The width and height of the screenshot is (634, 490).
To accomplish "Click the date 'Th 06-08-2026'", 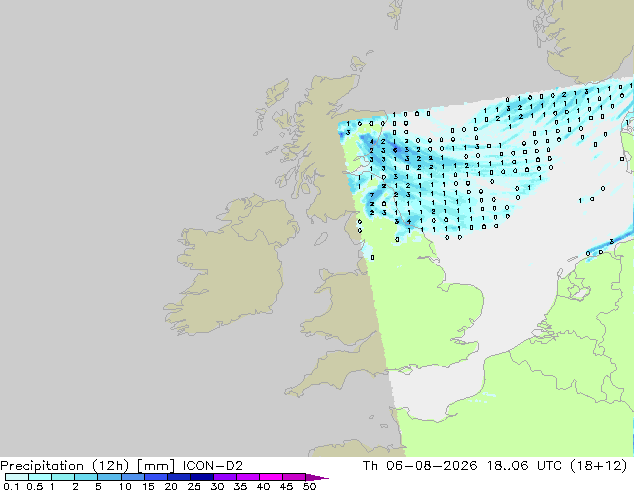I will 420,466.
